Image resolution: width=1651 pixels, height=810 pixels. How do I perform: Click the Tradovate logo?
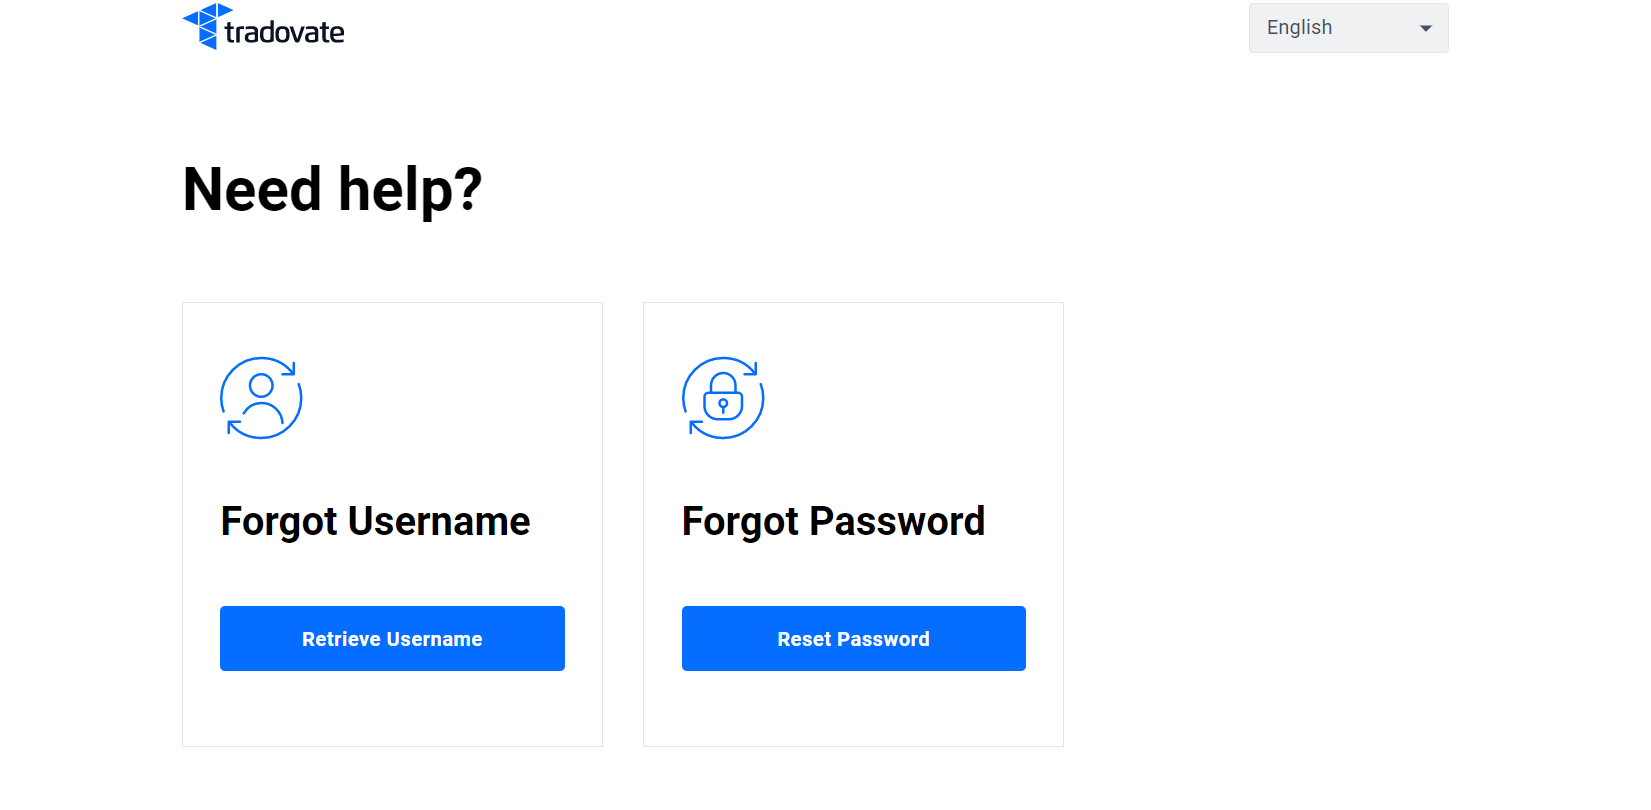click(x=262, y=27)
